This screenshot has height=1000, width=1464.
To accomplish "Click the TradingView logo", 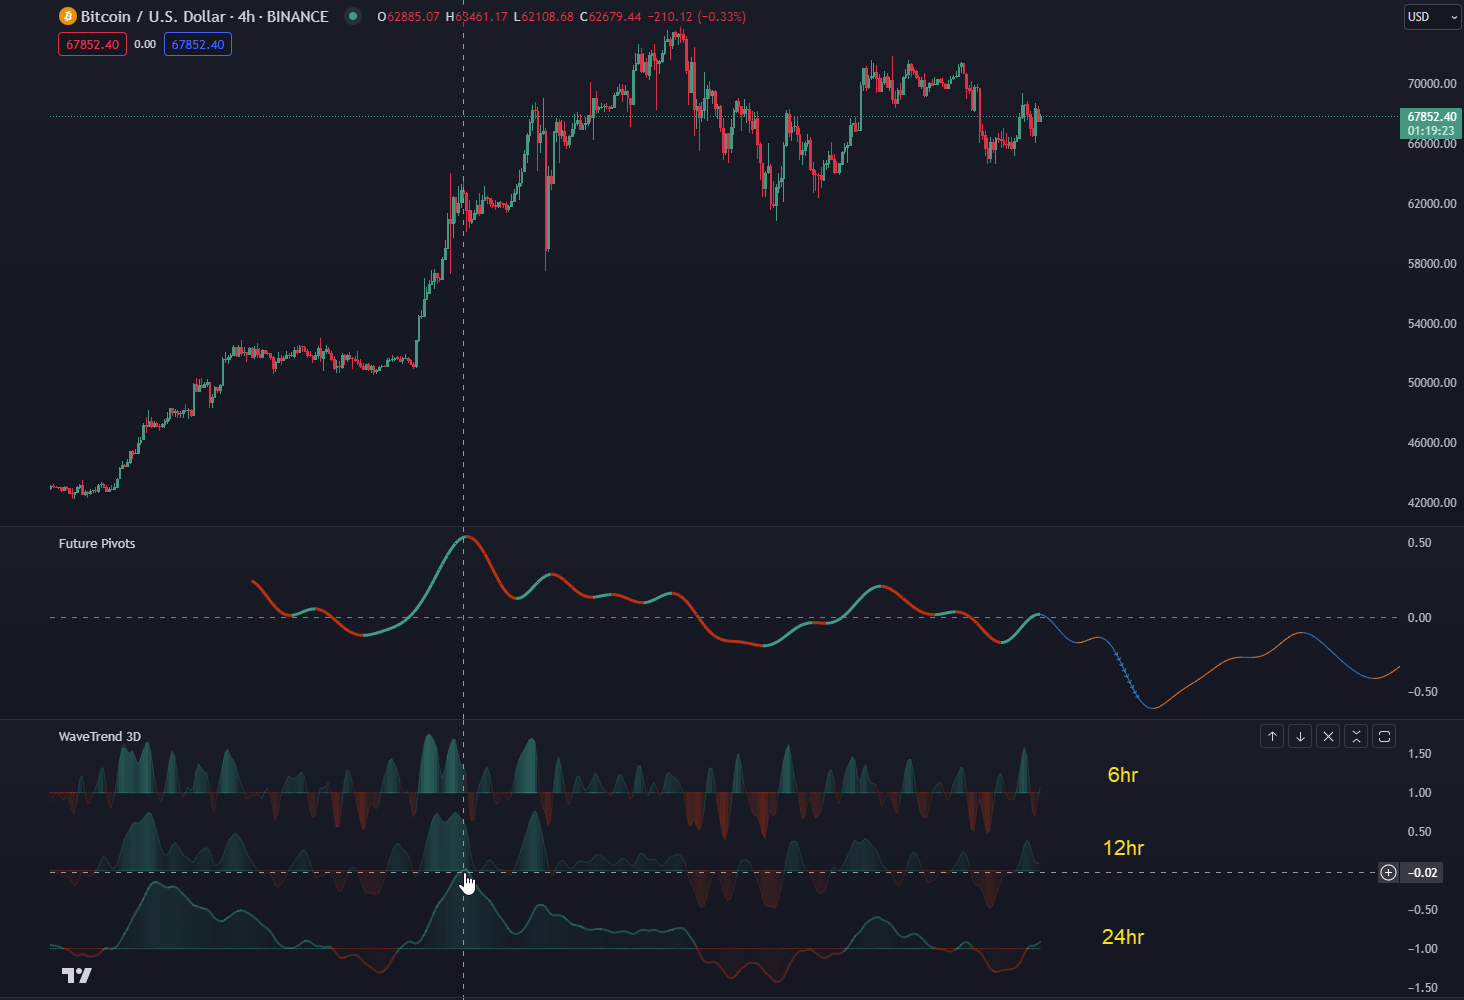I will 76,975.
